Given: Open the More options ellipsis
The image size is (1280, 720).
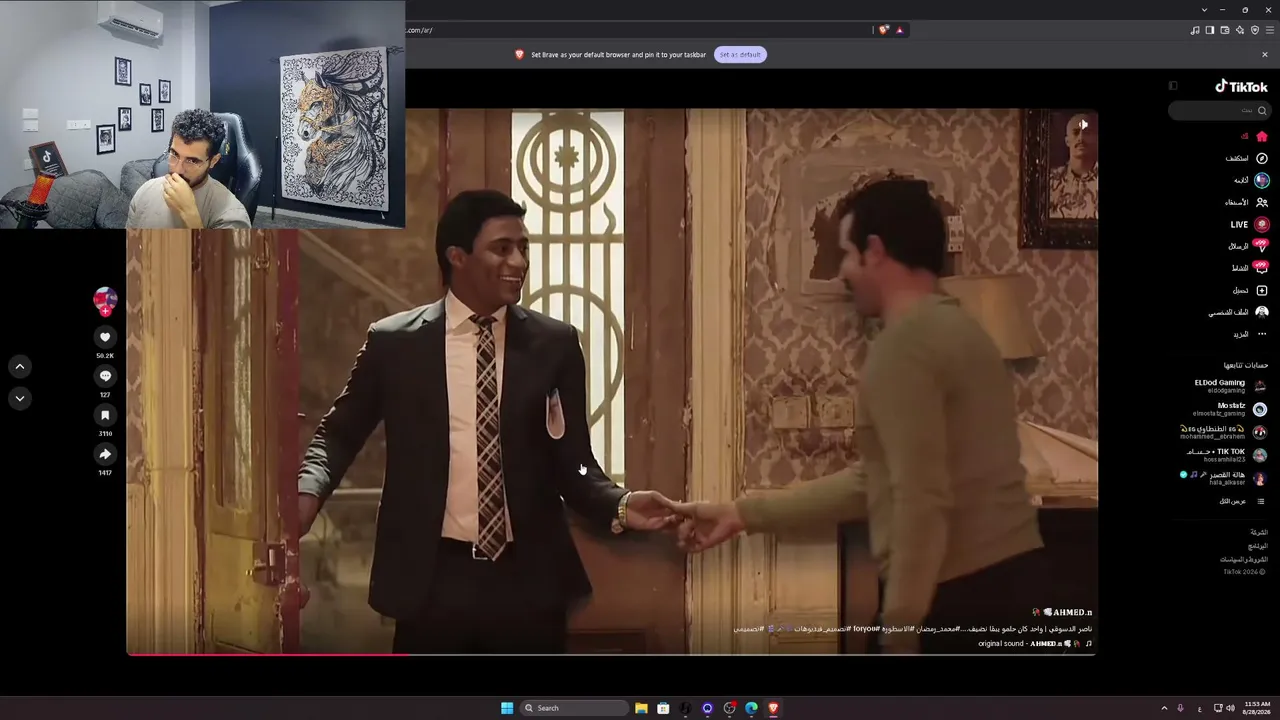Looking at the screenshot, I should 1262,334.
